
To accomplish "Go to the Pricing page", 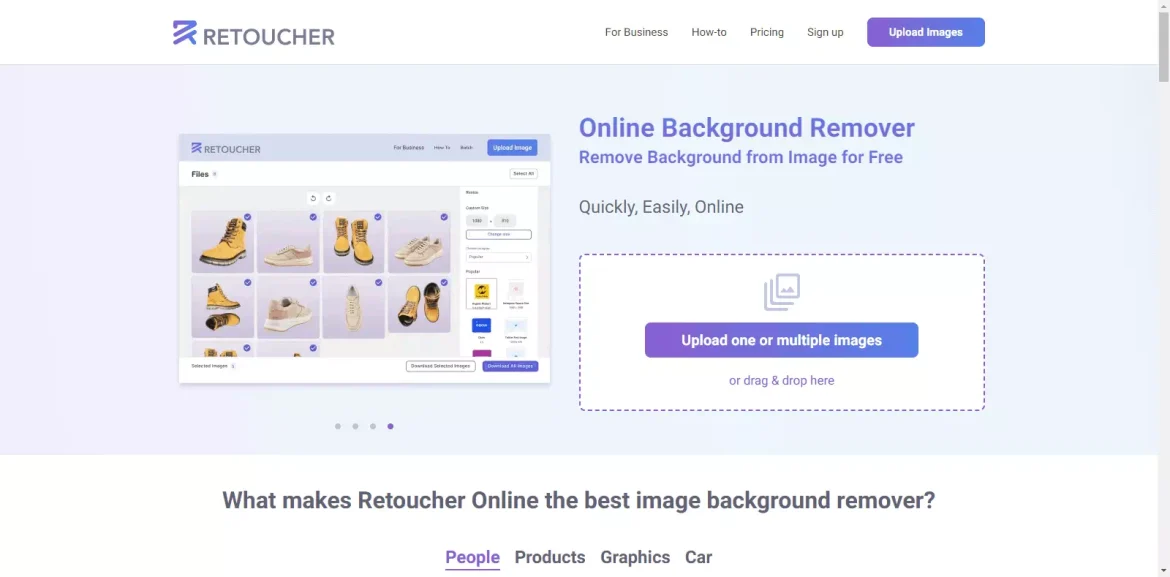I will pos(766,32).
